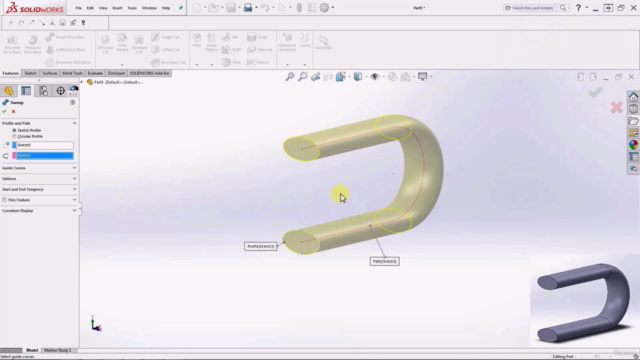Open Design Library icon in task pane
The image size is (640, 360).
(x=633, y=109)
